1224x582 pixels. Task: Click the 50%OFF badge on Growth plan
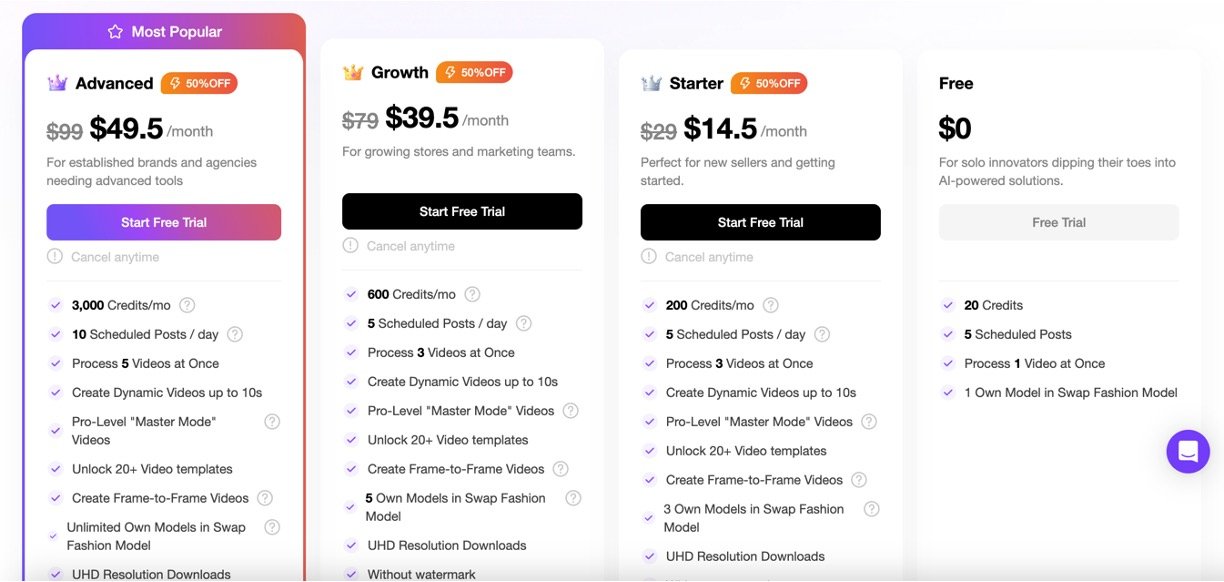click(x=474, y=72)
